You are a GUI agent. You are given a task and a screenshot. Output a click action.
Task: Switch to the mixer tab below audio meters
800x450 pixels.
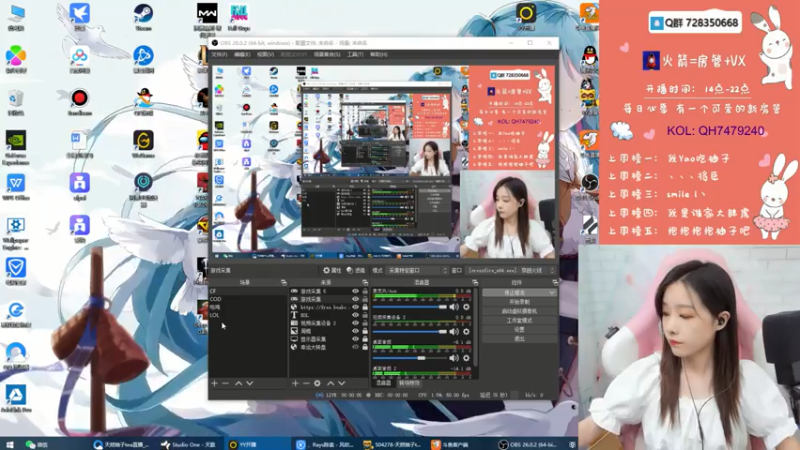coord(384,383)
